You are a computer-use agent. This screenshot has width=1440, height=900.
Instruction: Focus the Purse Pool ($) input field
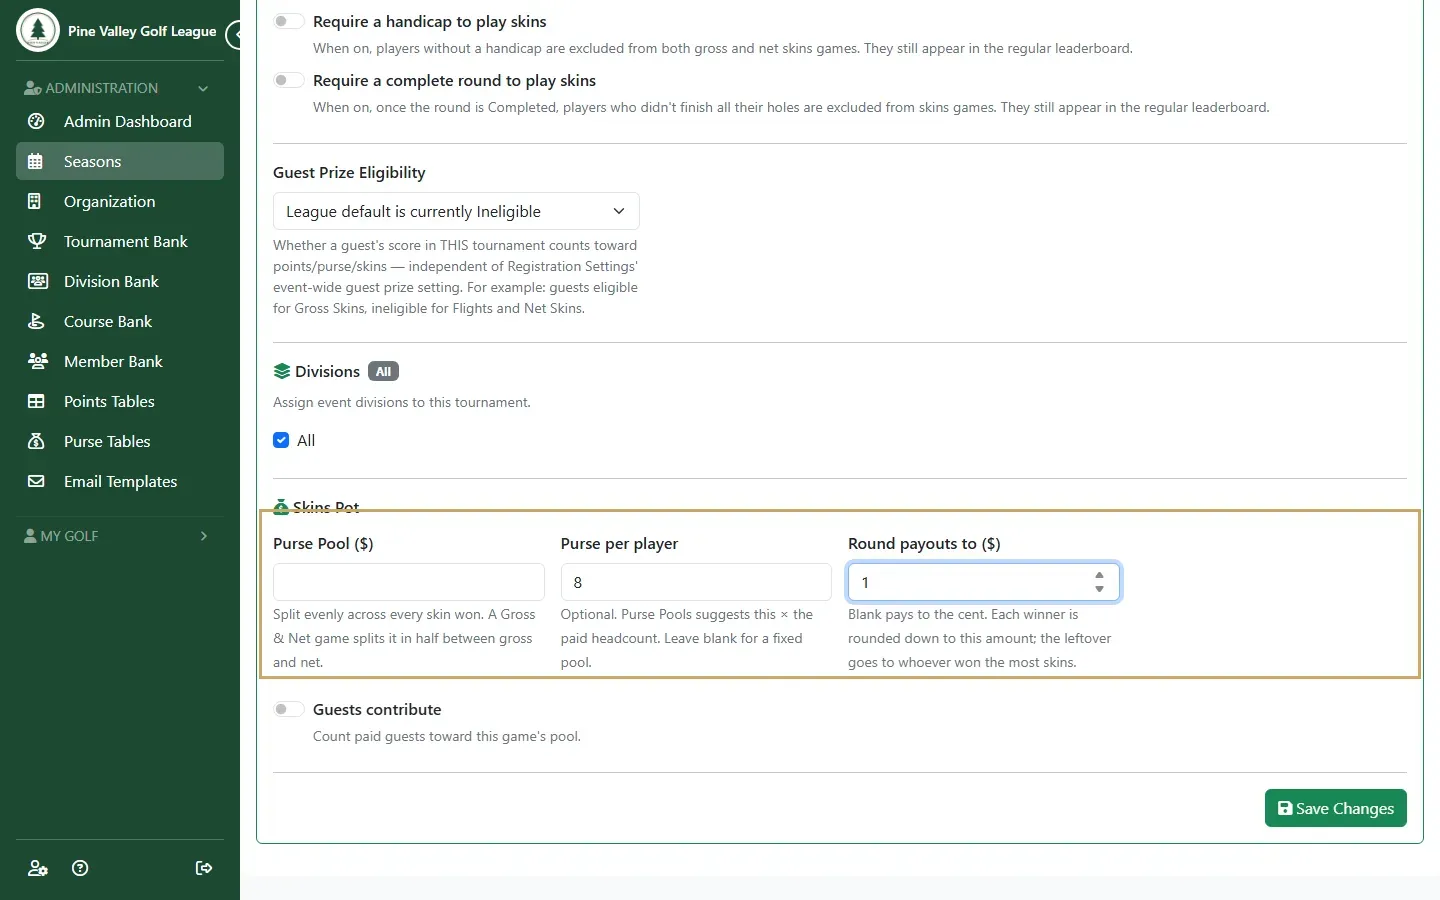point(408,582)
